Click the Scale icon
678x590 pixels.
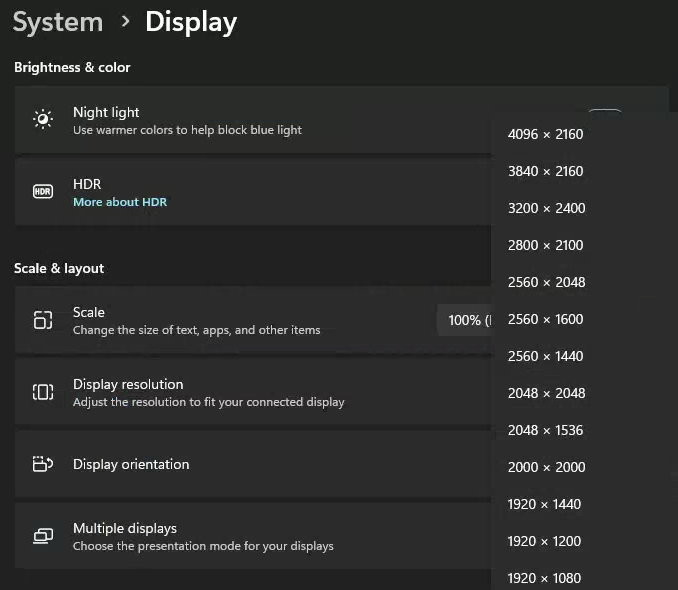[43, 320]
